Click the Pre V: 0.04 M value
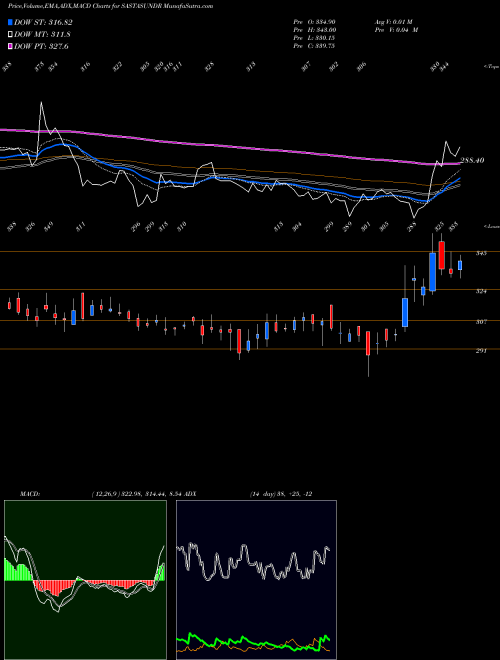500x660 pixels. click(x=396, y=30)
